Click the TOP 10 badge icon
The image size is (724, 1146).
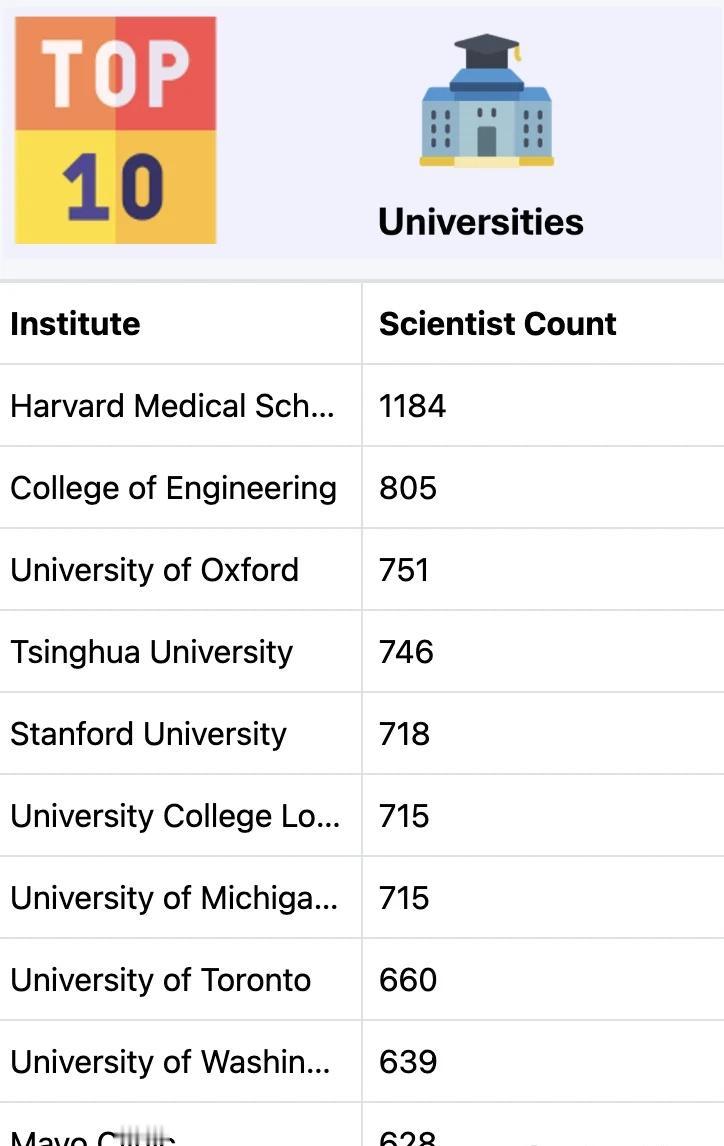(115, 130)
